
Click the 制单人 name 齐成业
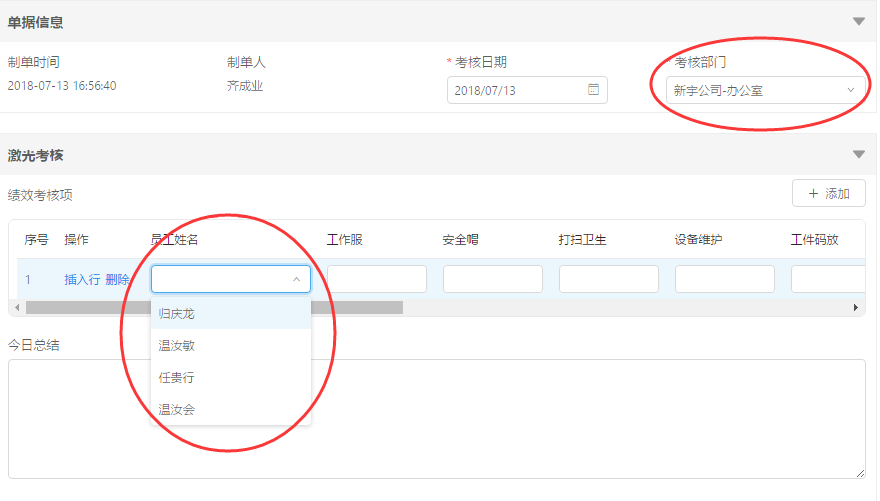(x=245, y=86)
